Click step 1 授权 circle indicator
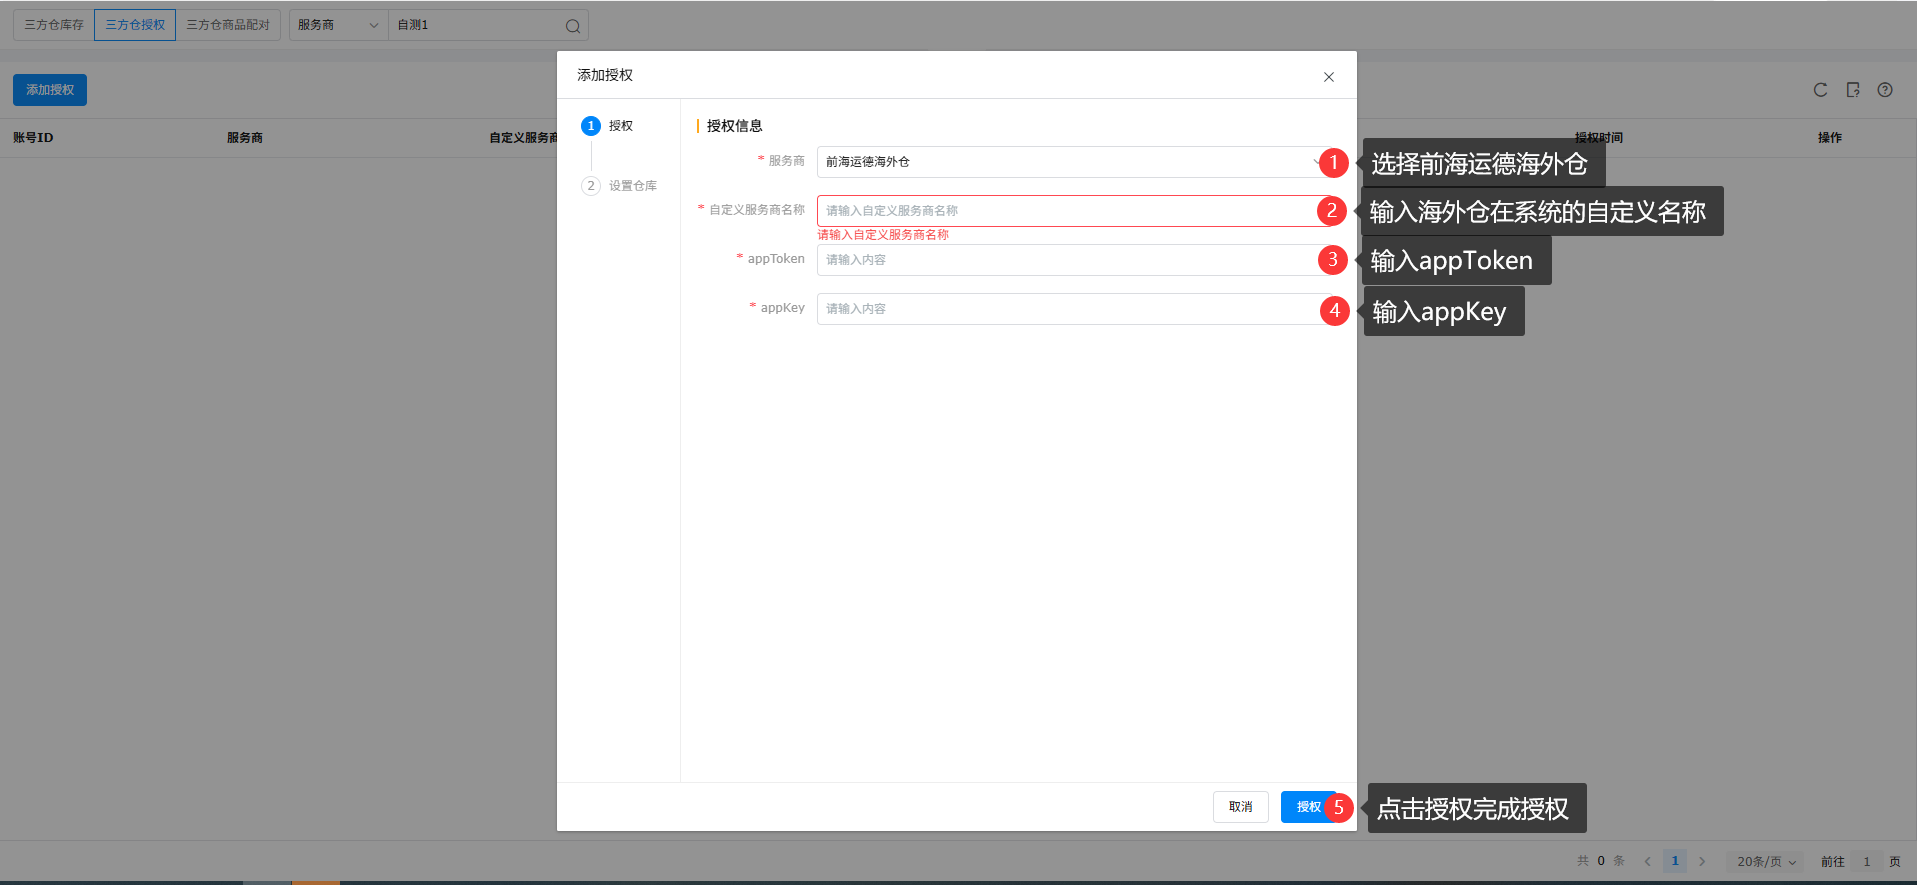Screen dimensions: 1917x885 [591, 126]
